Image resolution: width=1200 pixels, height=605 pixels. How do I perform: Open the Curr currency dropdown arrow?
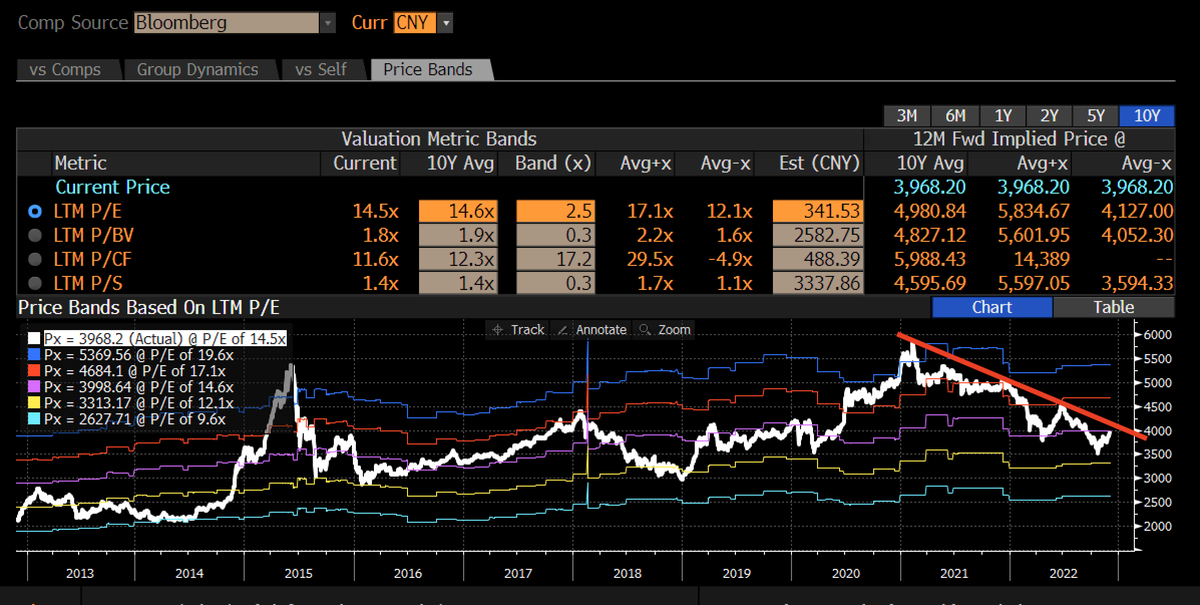point(446,22)
